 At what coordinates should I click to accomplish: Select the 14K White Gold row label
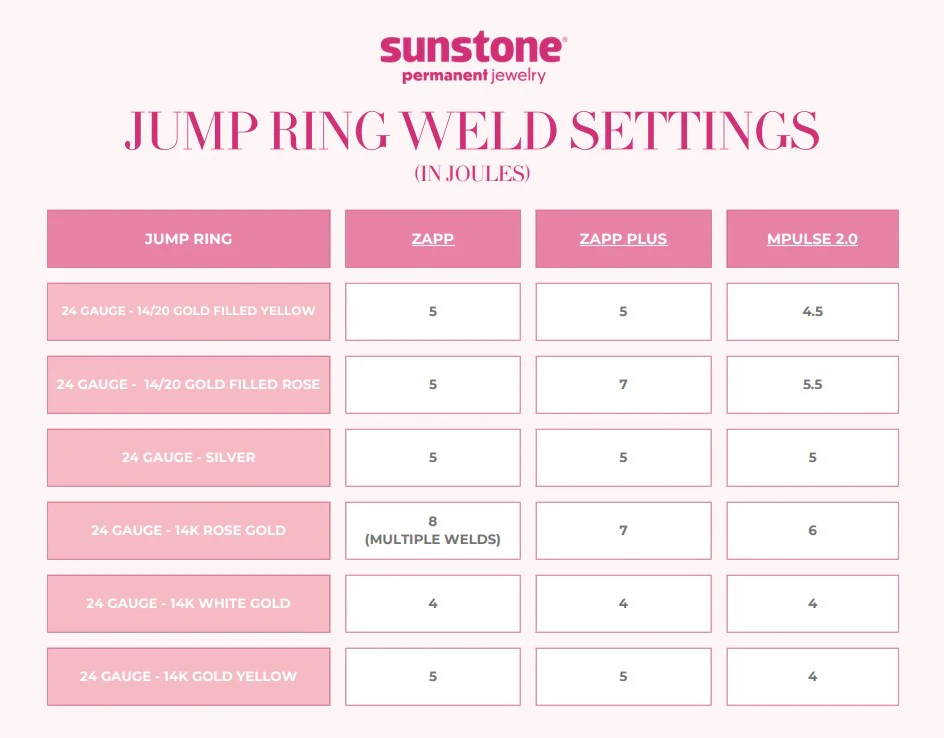[x=188, y=603]
